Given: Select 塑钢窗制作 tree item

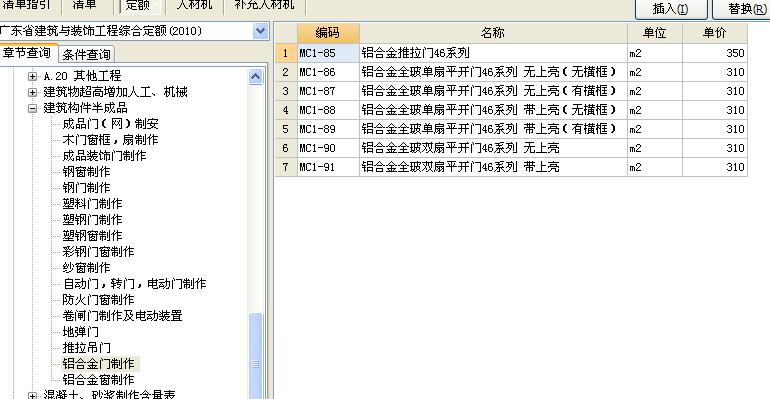Looking at the screenshot, I should [x=92, y=236].
